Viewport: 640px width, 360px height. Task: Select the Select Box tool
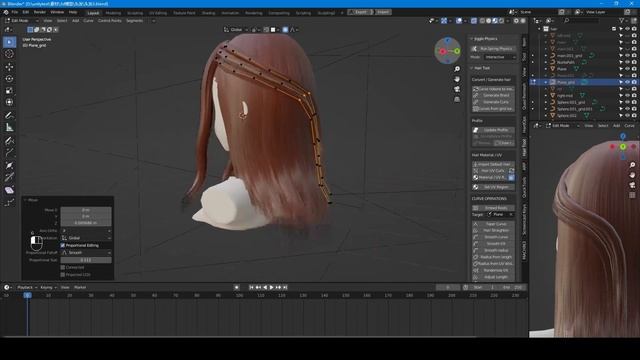(9, 42)
